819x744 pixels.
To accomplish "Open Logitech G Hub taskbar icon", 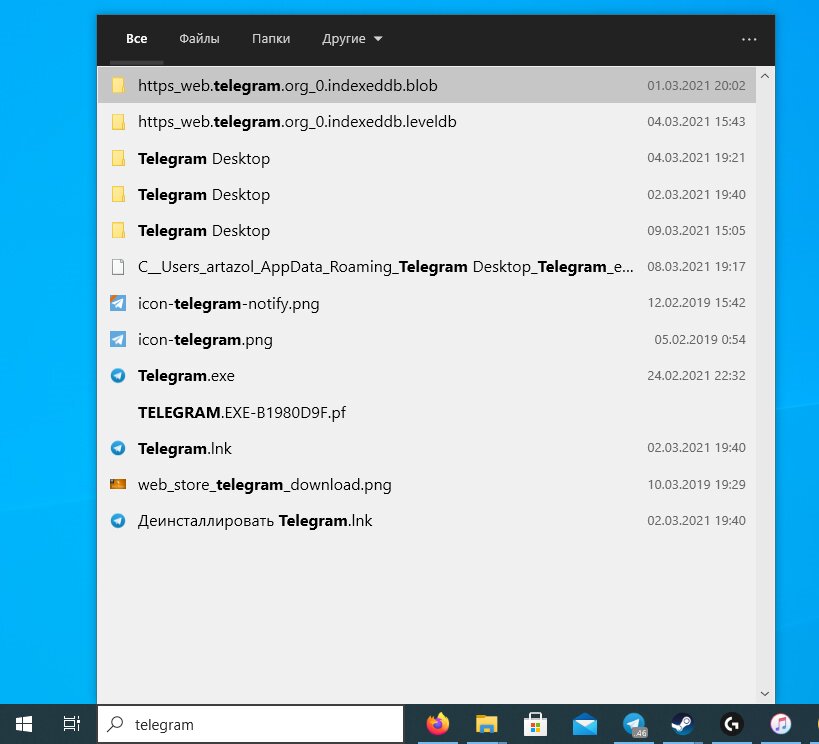I will (731, 724).
